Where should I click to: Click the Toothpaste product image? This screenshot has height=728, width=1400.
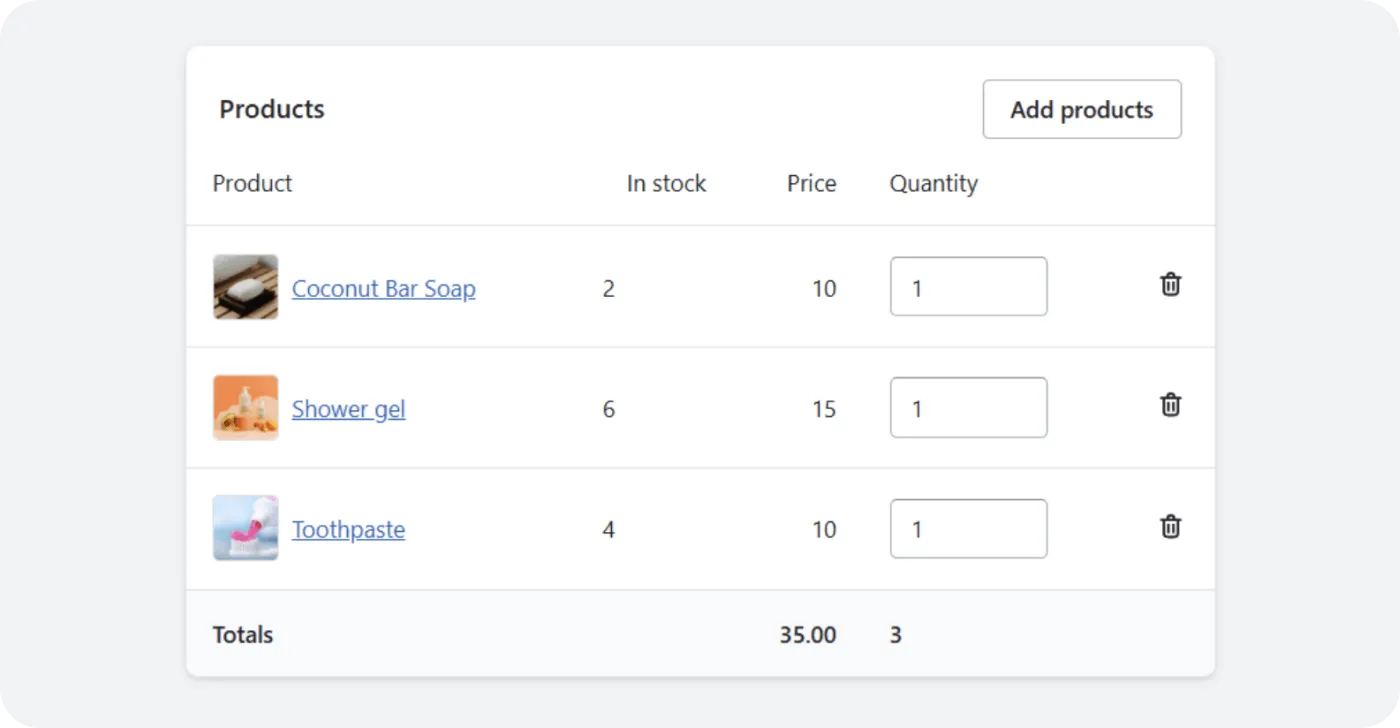[x=245, y=528]
